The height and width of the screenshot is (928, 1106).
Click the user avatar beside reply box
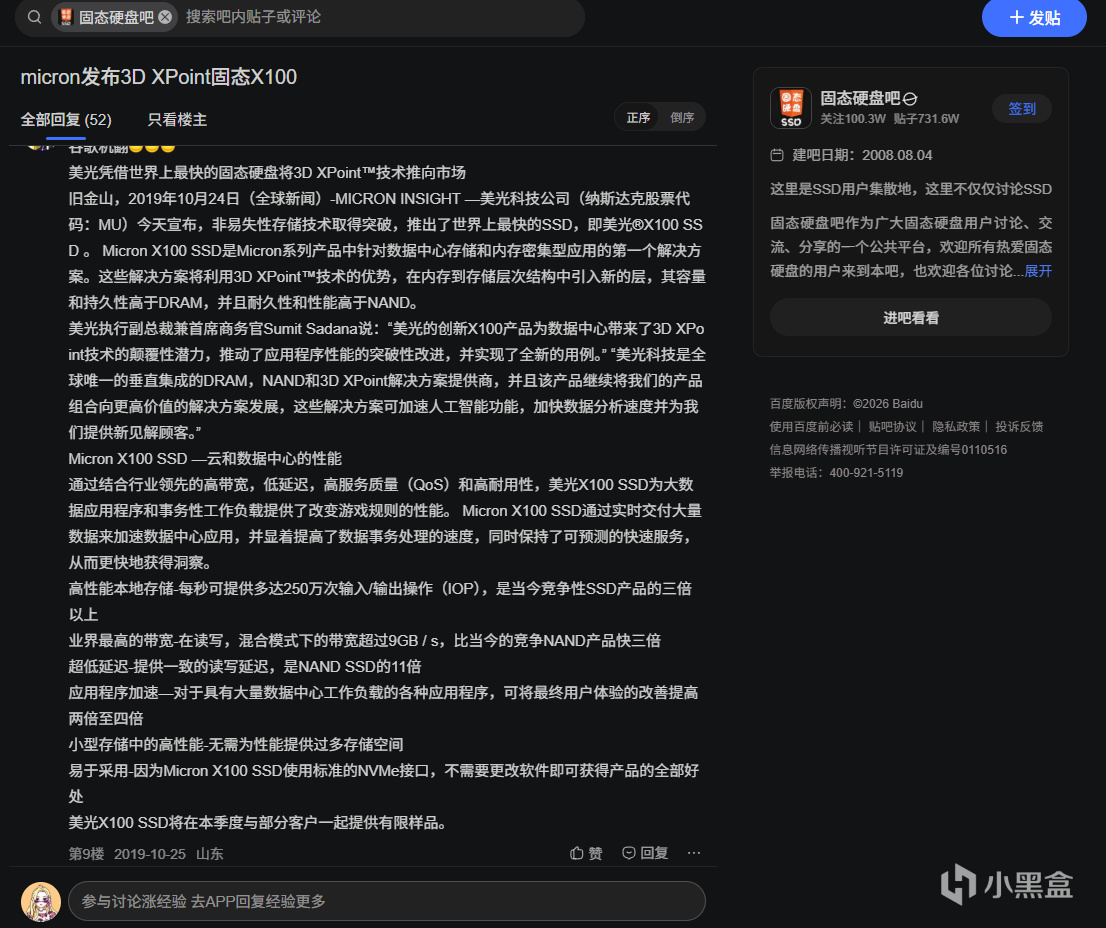pos(41,902)
